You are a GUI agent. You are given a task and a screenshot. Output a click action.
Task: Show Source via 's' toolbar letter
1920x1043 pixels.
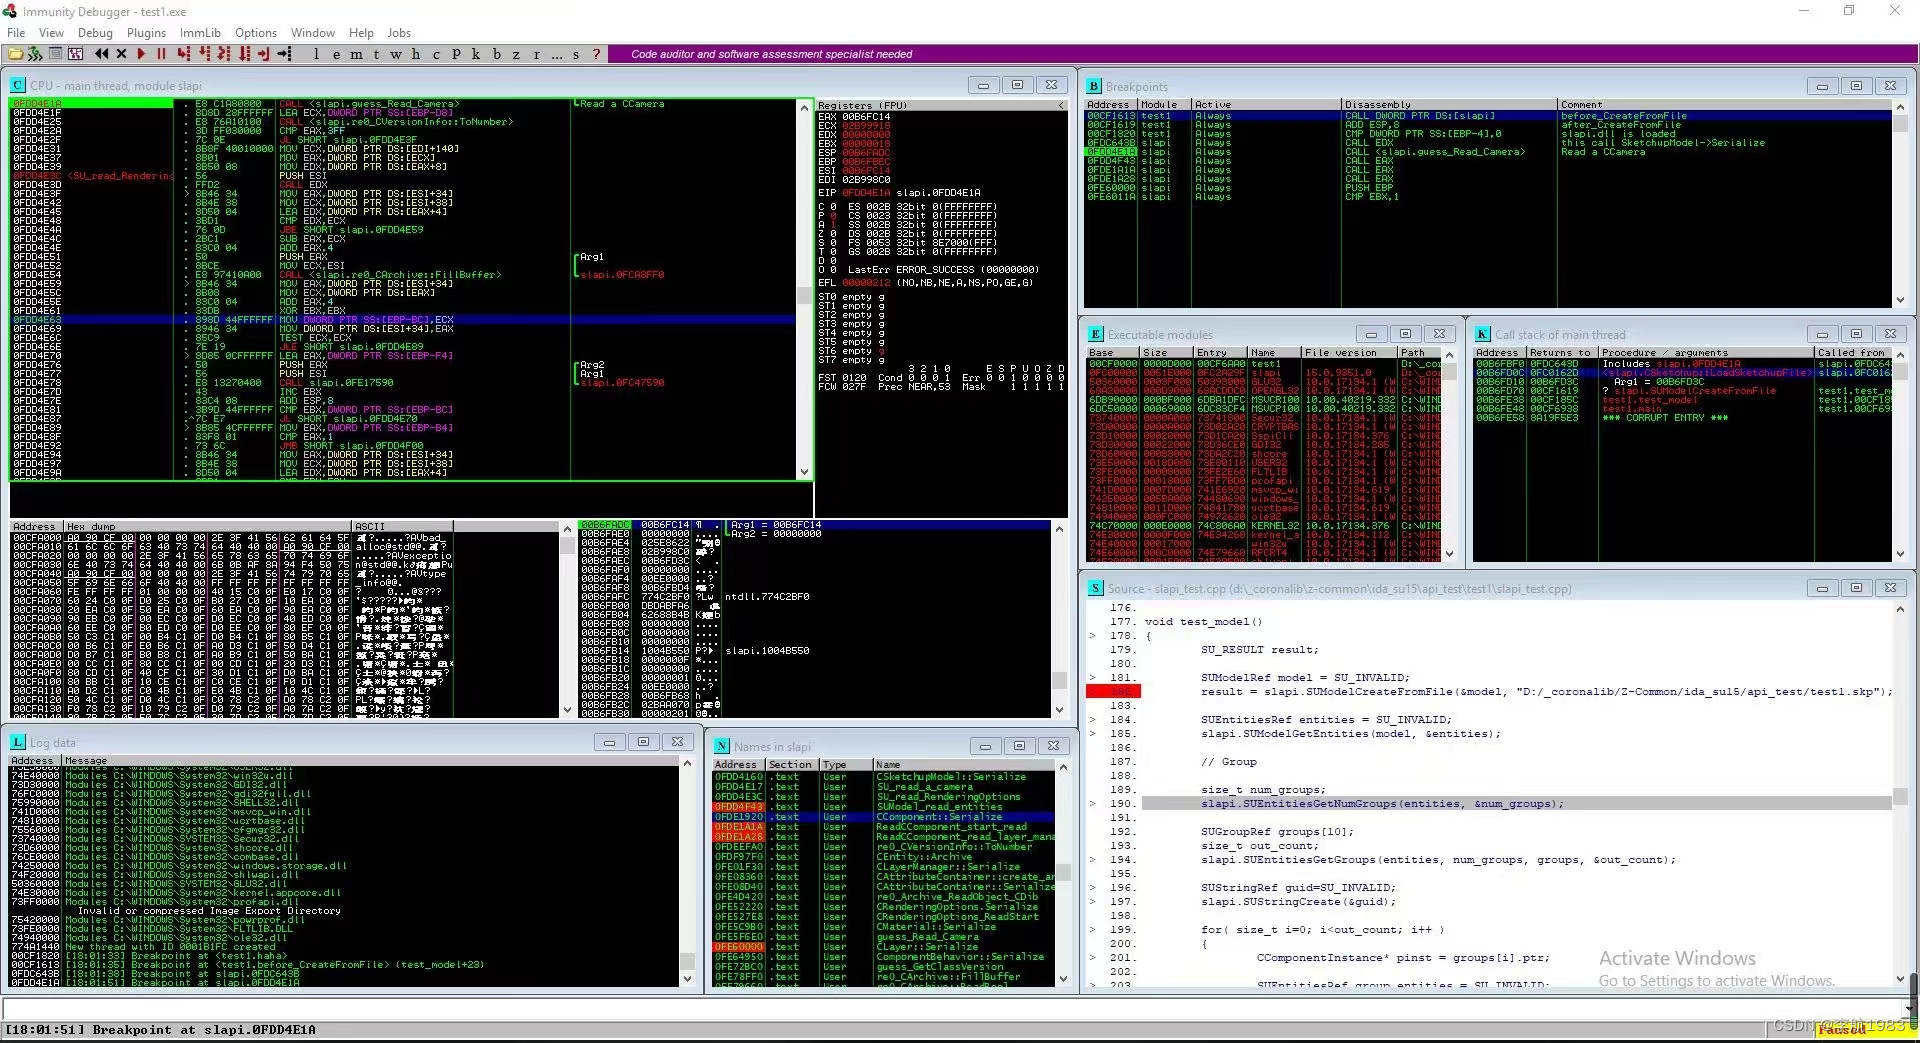(x=576, y=54)
